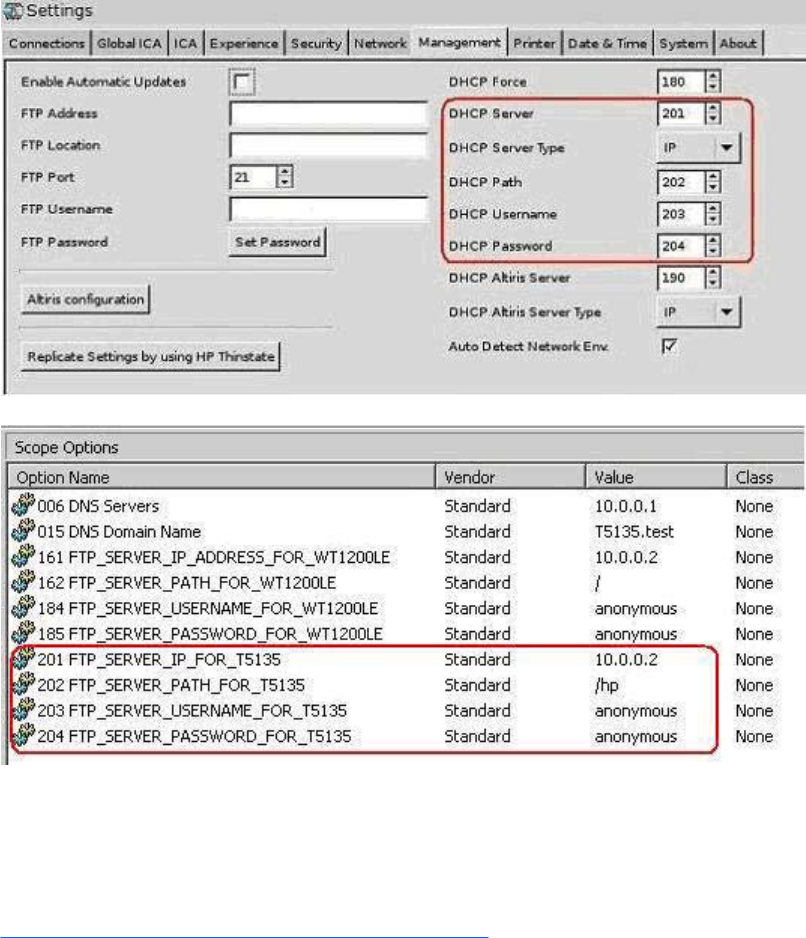Image resolution: width=806 pixels, height=938 pixels.
Task: Select the T5135.test value cell
Action: coord(634,532)
